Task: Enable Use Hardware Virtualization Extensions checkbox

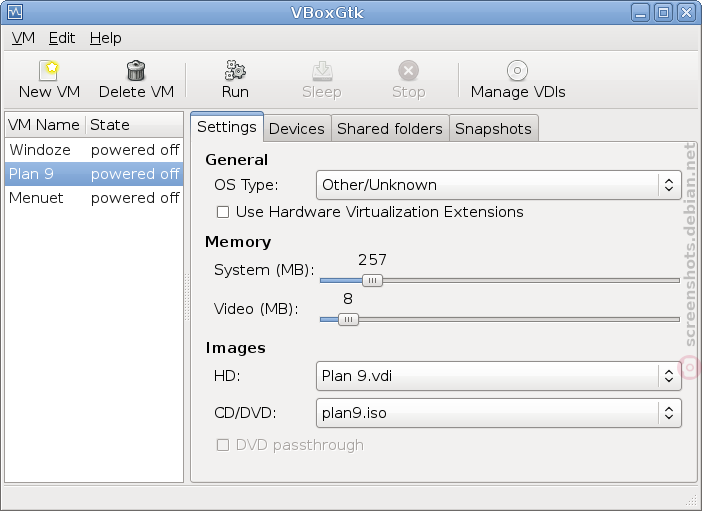Action: pyautogui.click(x=223, y=212)
